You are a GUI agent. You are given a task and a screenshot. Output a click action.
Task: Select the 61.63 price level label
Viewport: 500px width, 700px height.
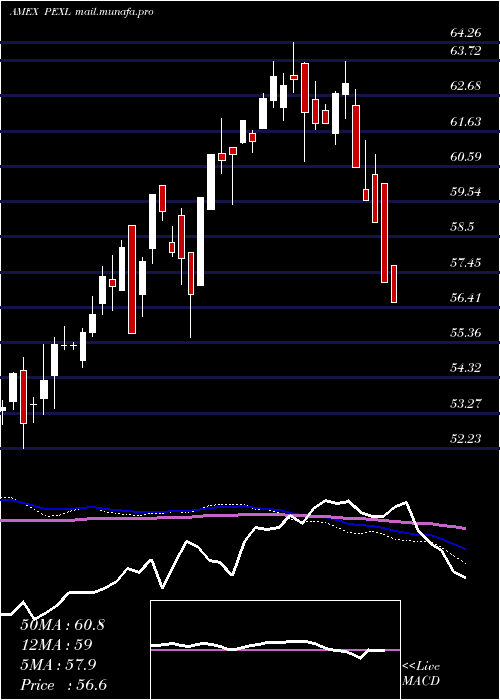[466, 121]
